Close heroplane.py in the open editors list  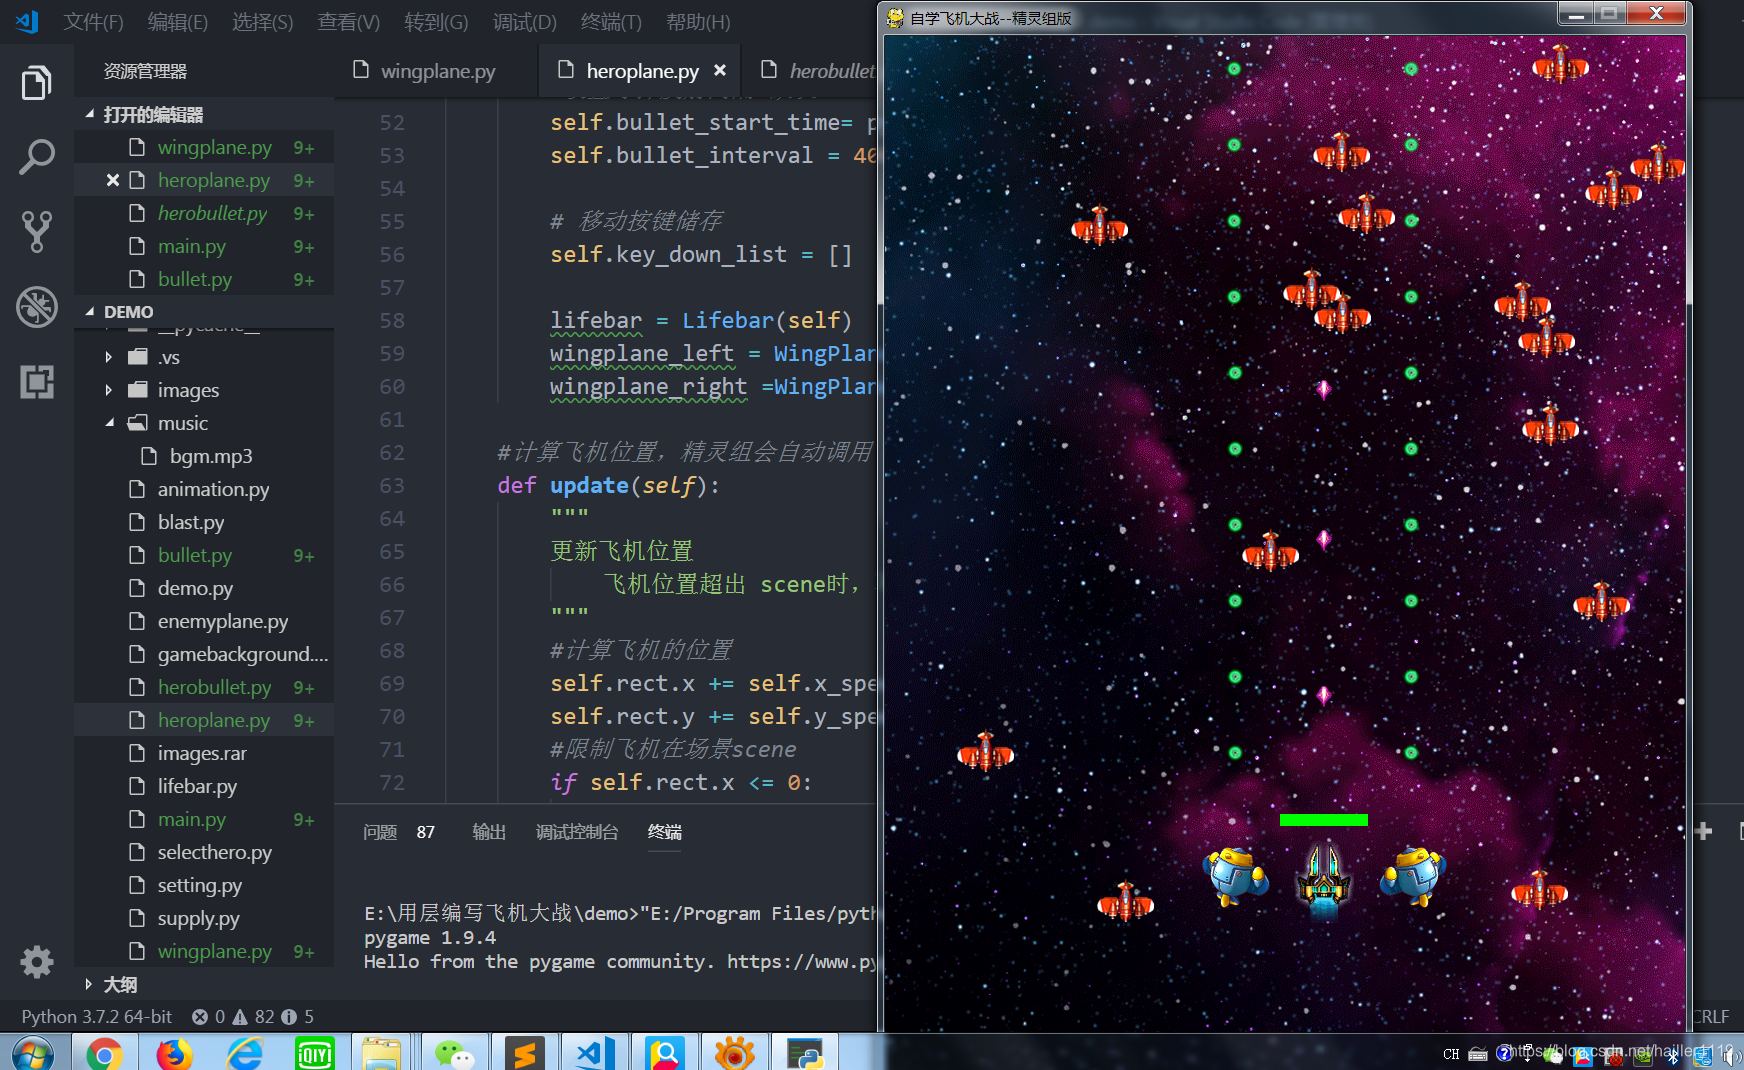coord(113,180)
